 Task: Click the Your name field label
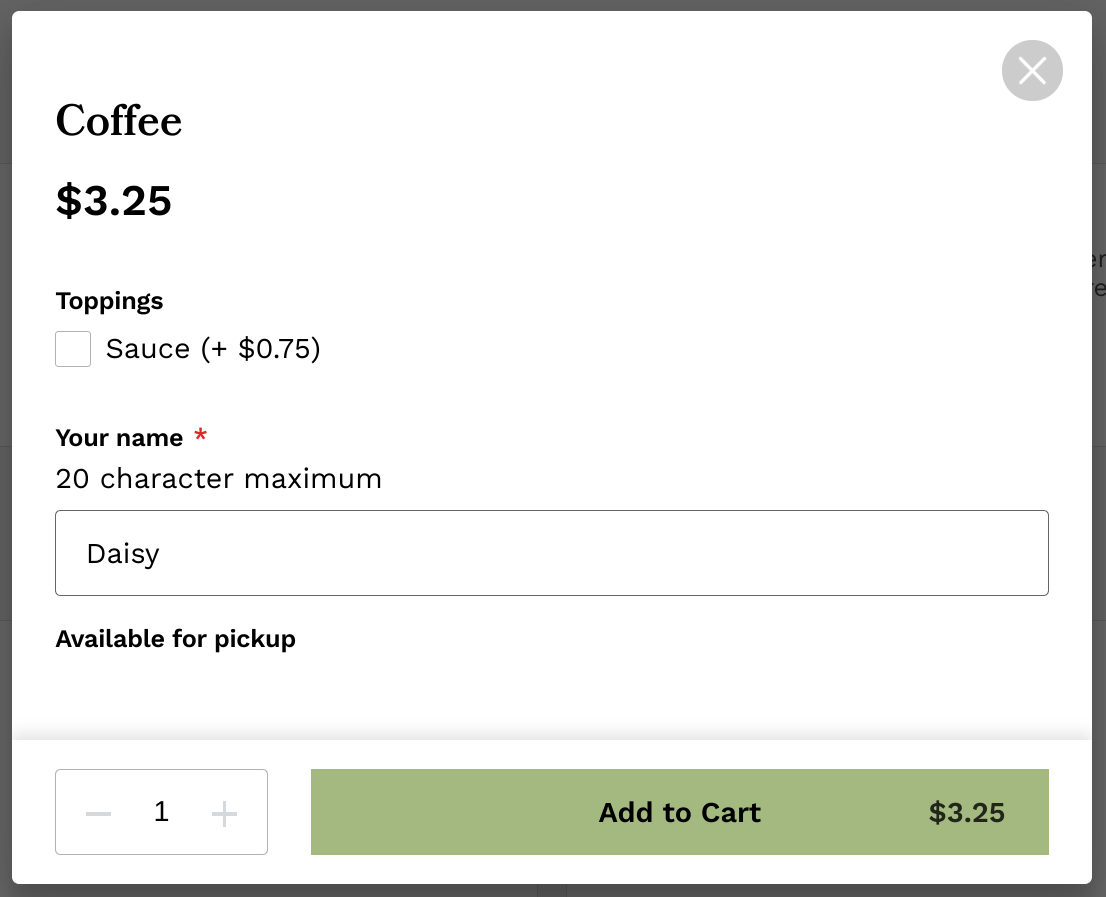tap(119, 438)
